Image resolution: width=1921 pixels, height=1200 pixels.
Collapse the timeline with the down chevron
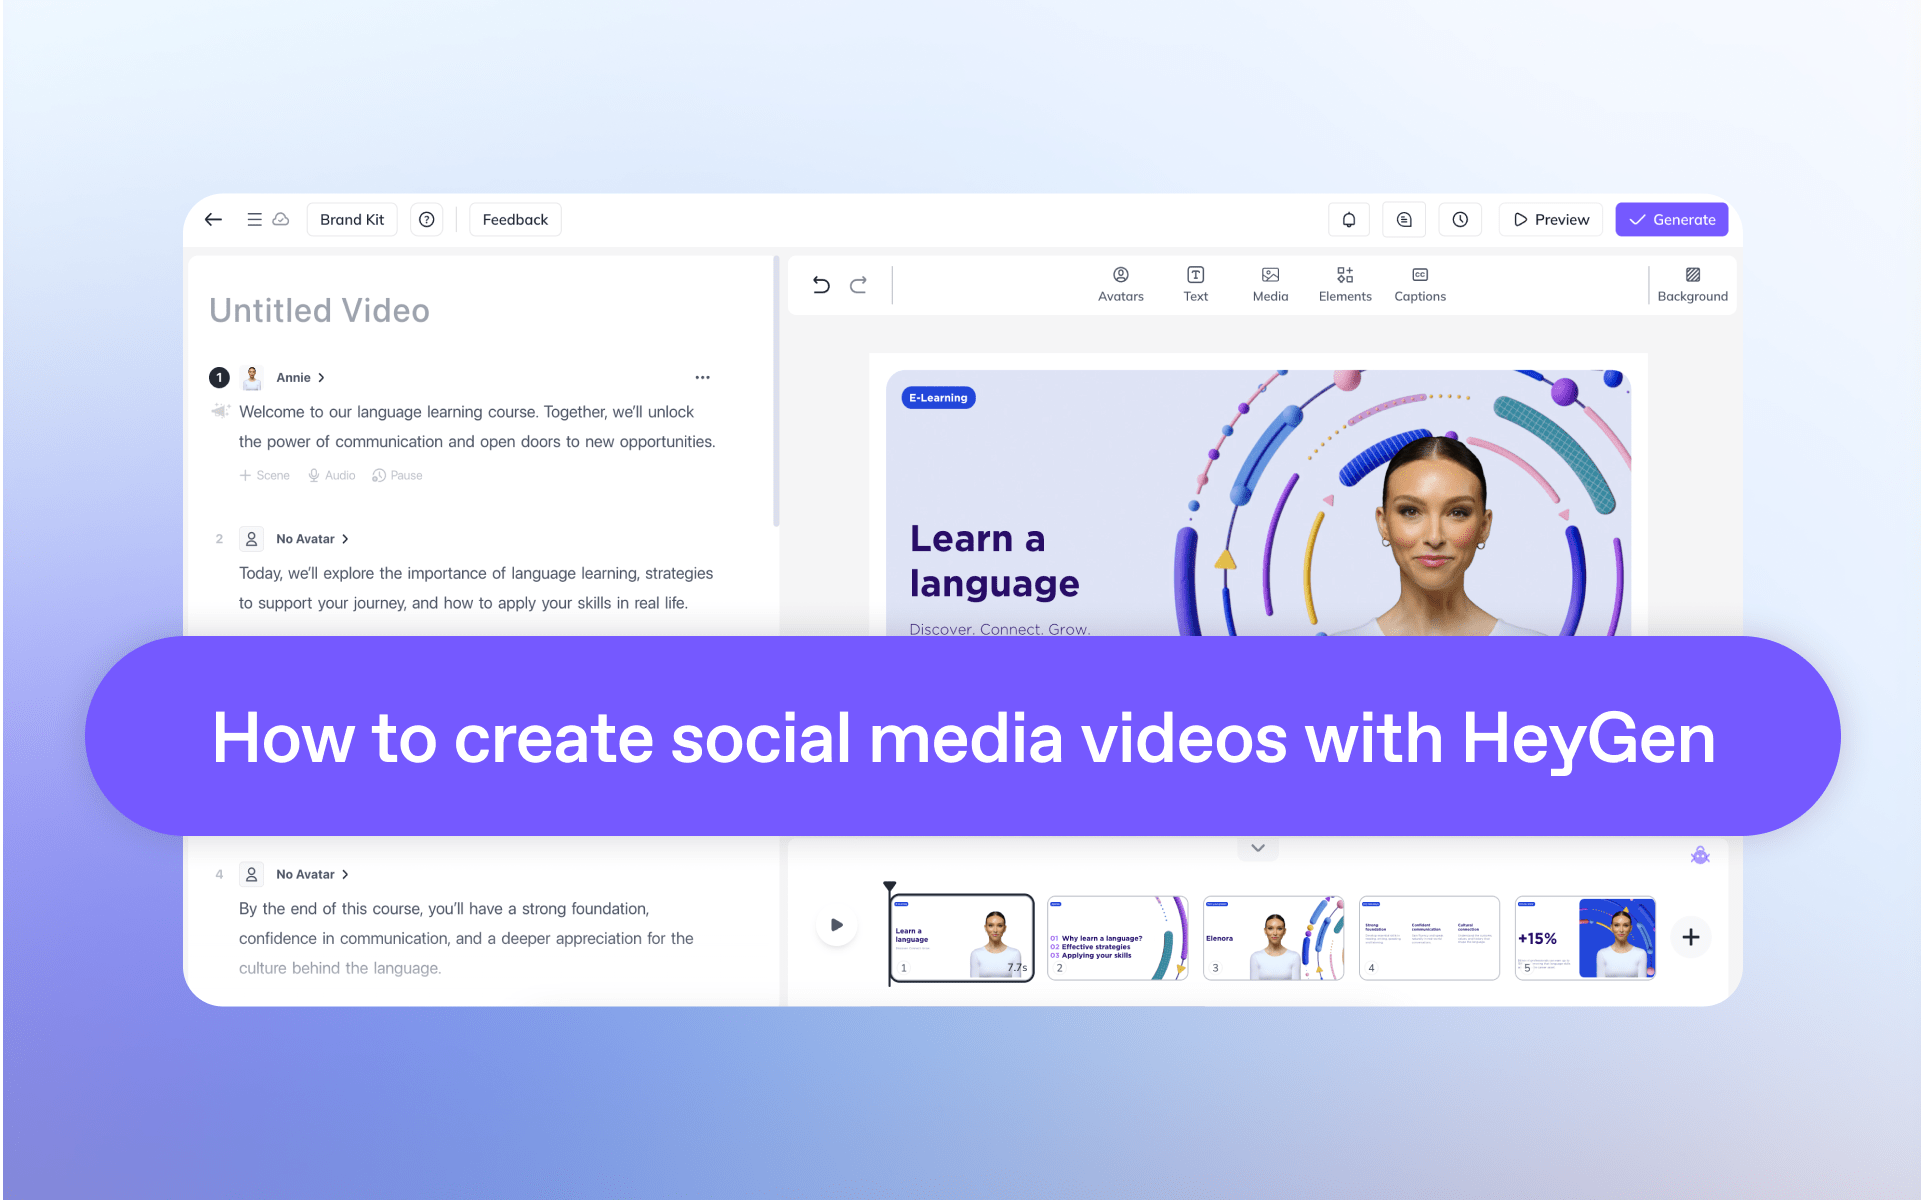(1258, 848)
